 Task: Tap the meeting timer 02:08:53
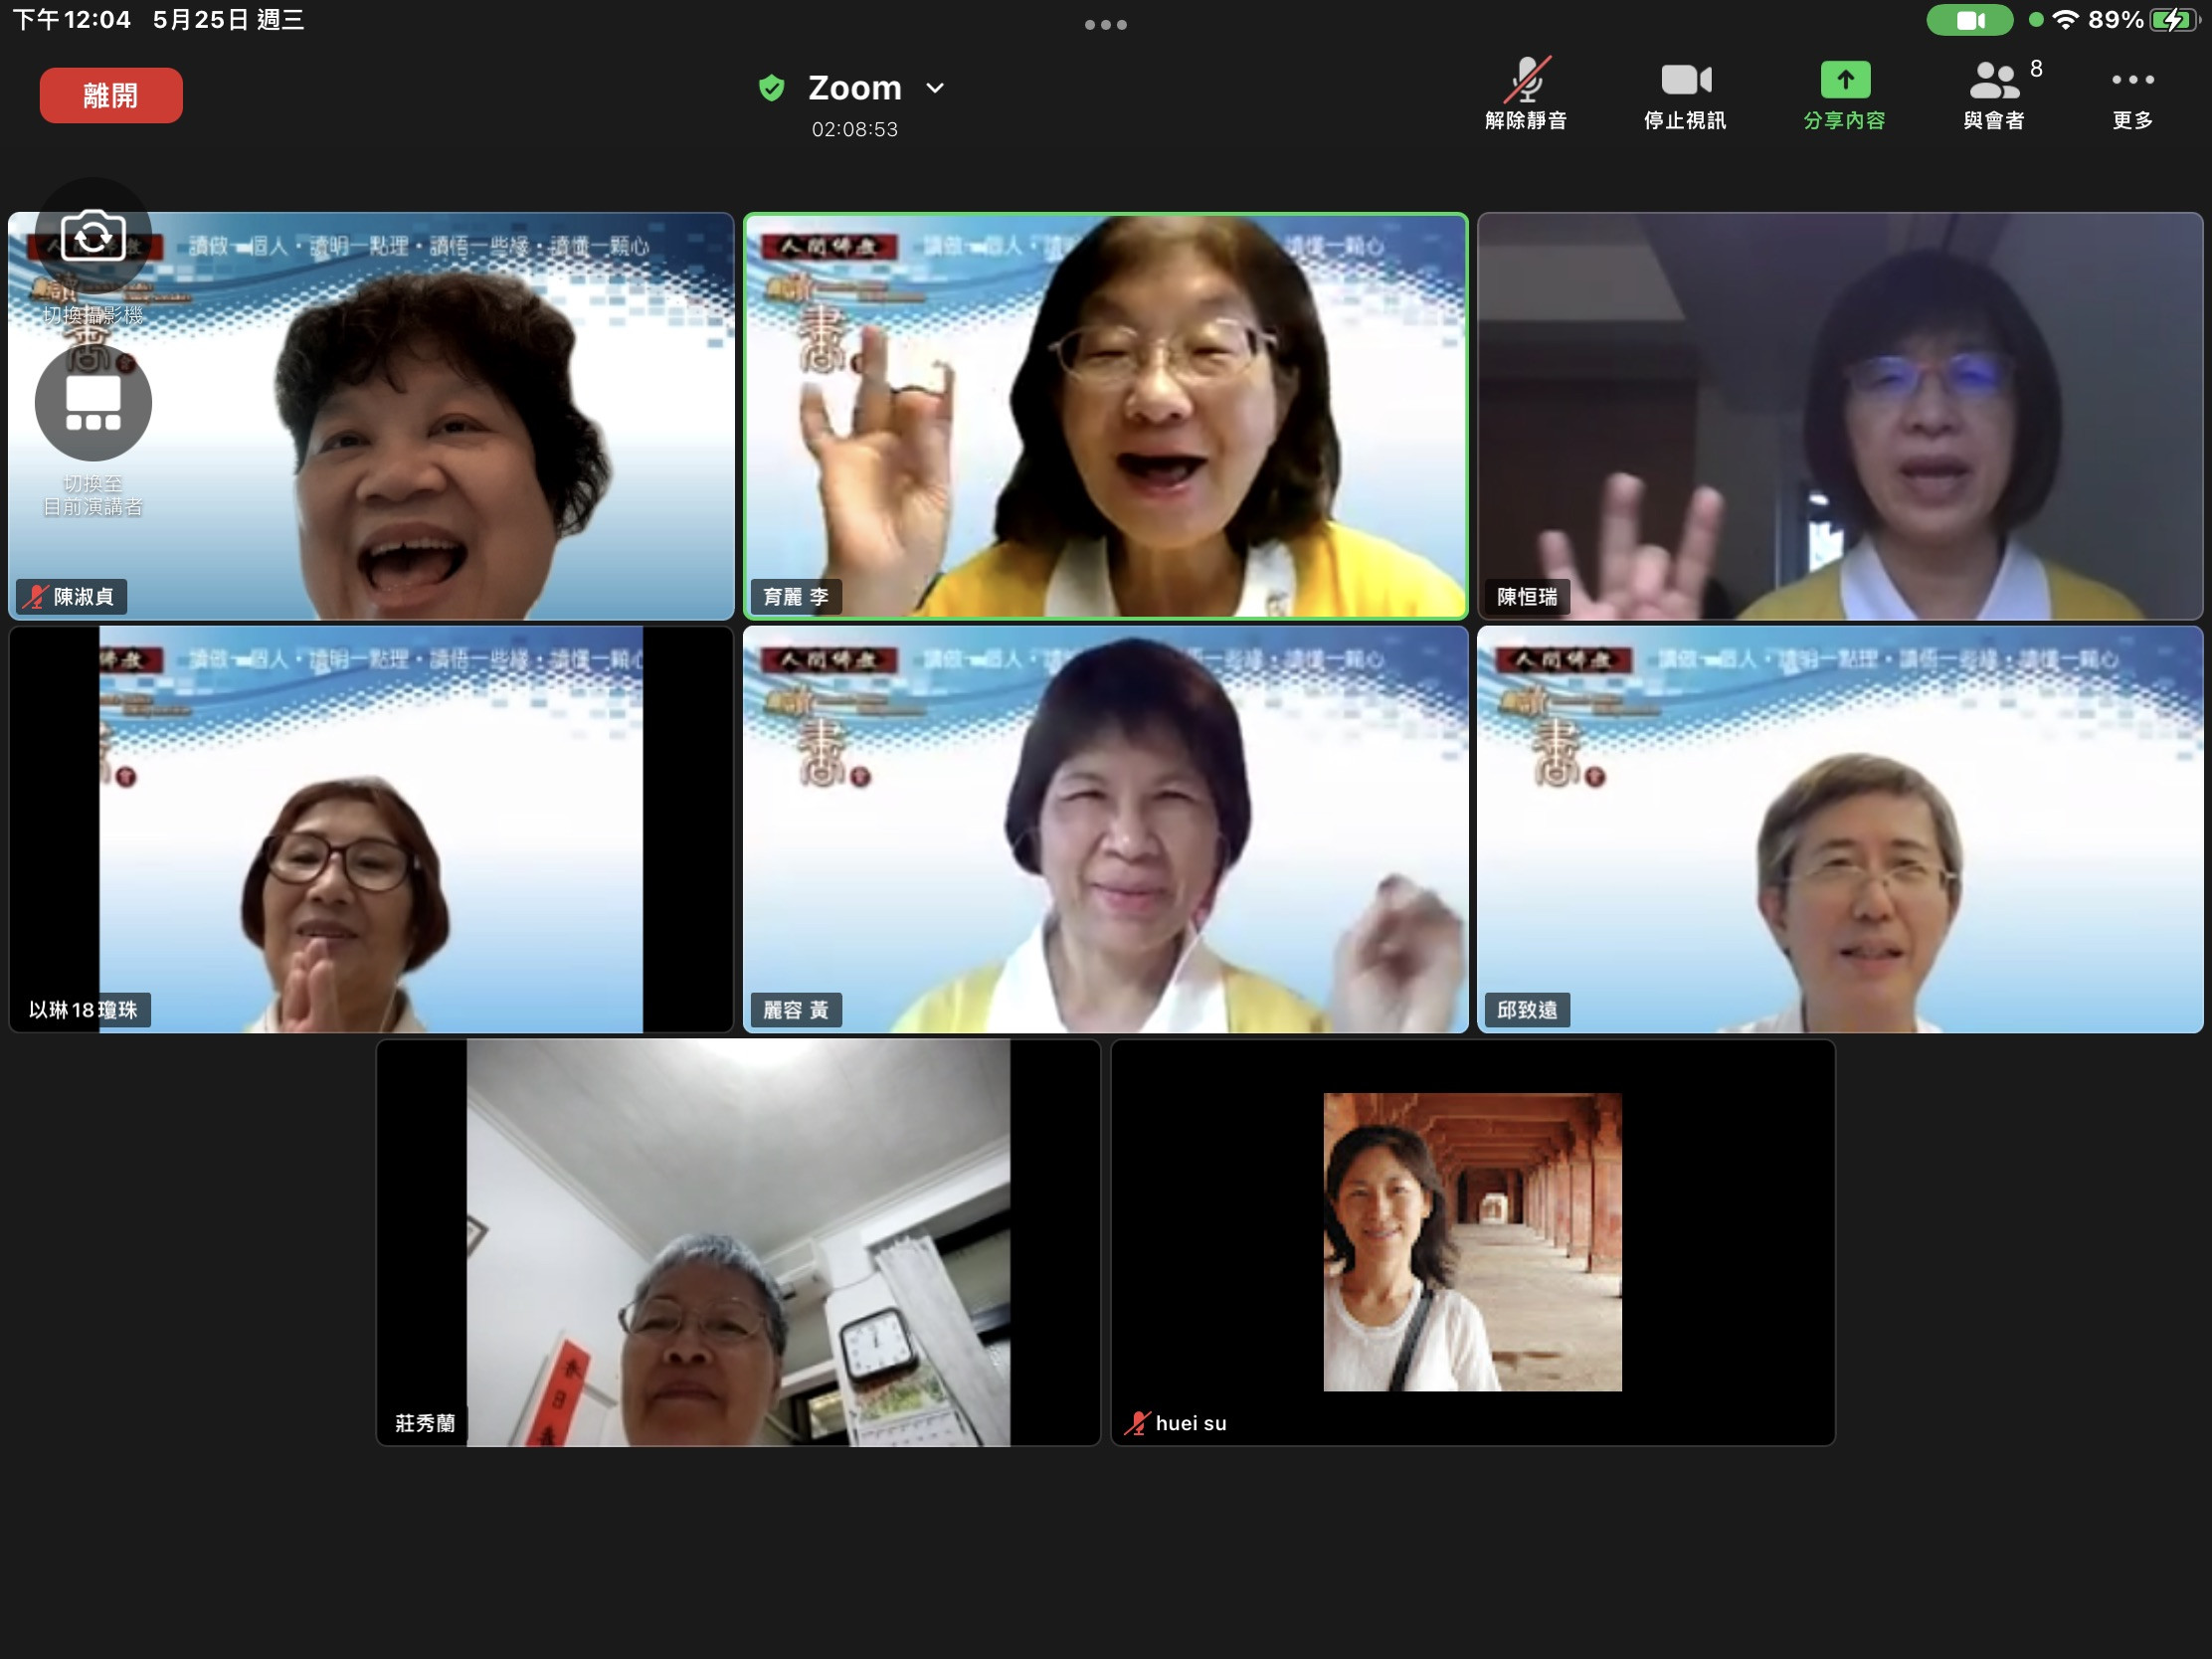coord(854,130)
